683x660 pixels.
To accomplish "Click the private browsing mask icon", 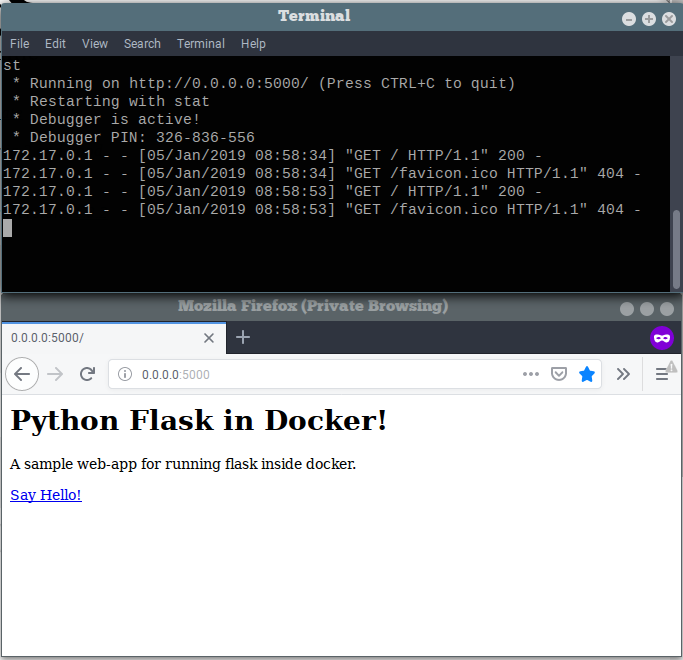I will (662, 338).
